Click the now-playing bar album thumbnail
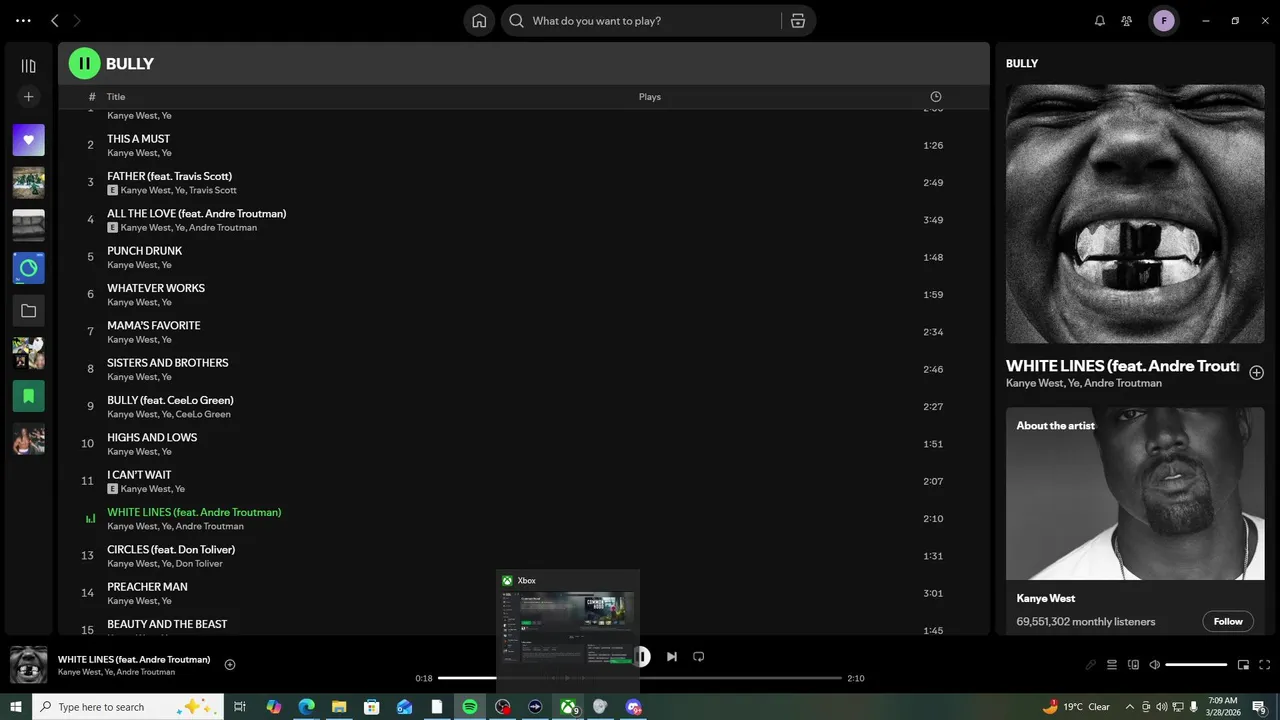Image resolution: width=1280 pixels, height=720 pixels. point(28,665)
